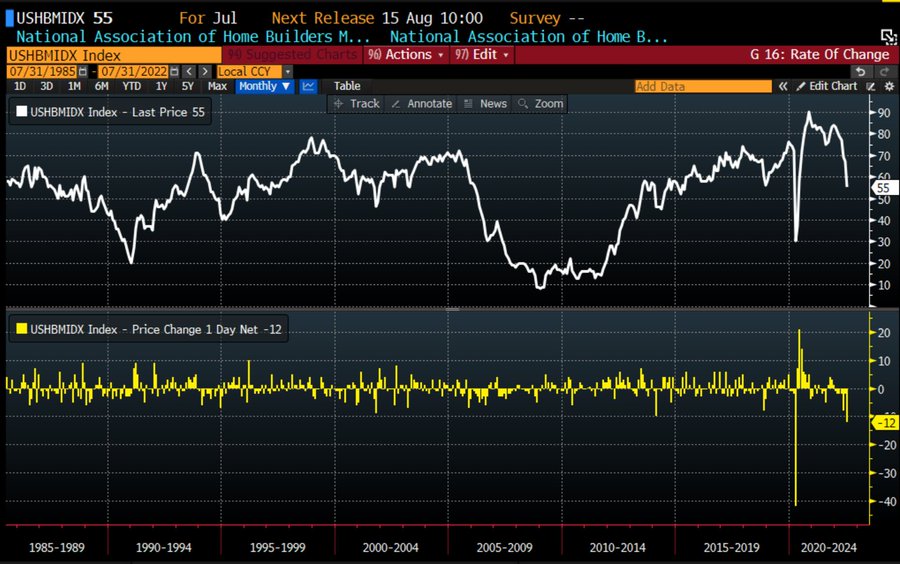
Task: Click the undo arrow icon
Action: [860, 71]
